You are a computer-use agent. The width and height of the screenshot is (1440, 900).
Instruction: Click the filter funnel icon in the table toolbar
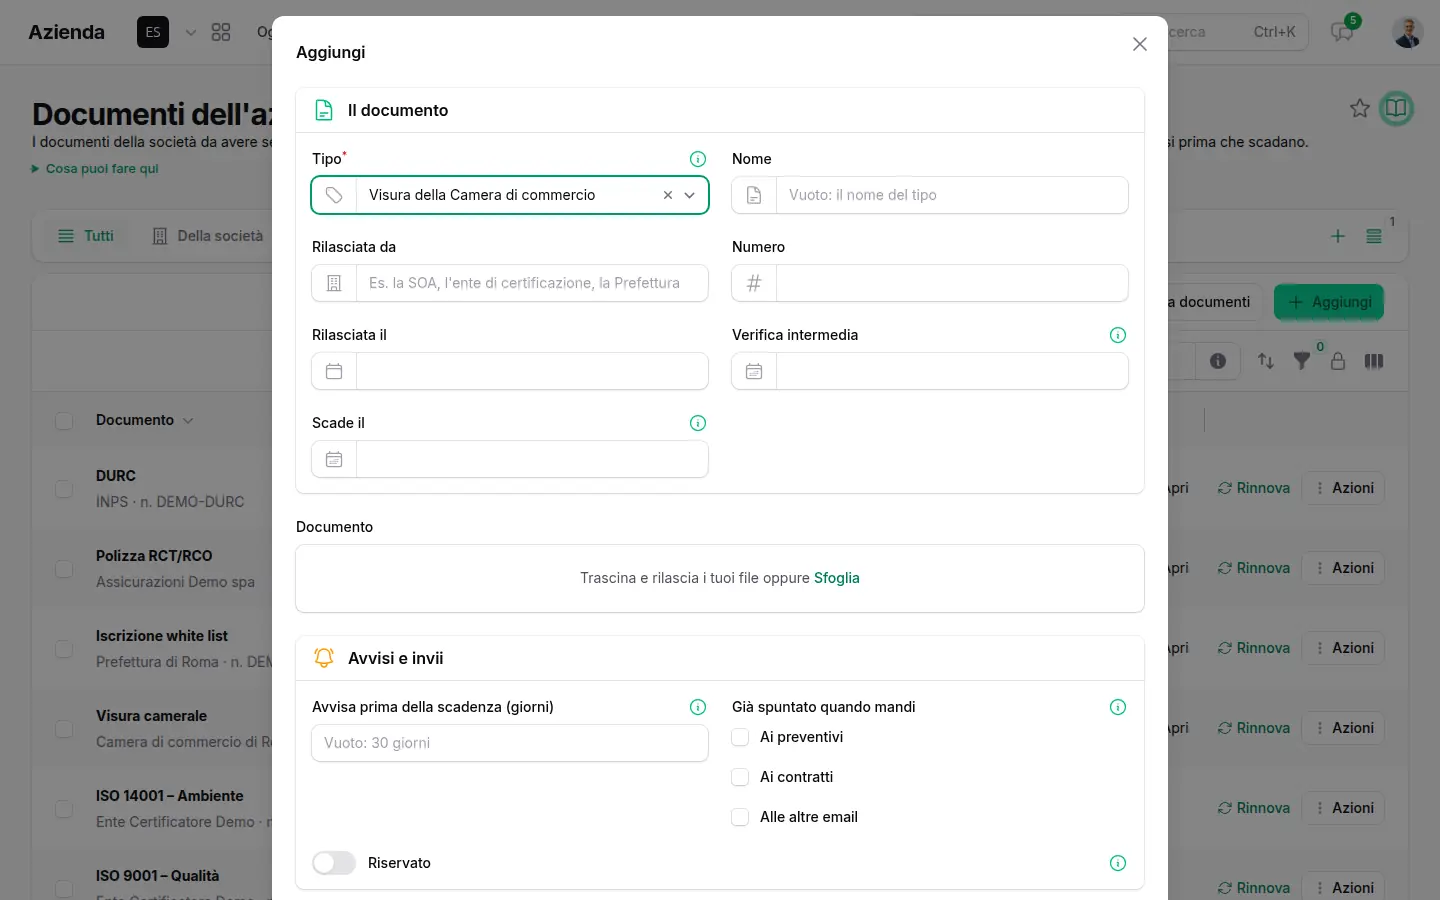point(1302,361)
